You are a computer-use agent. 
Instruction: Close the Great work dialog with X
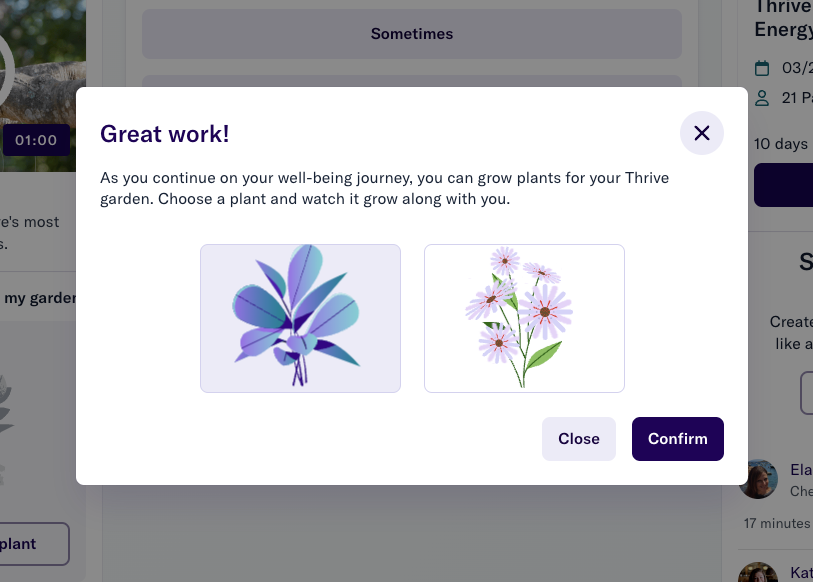[x=702, y=133]
